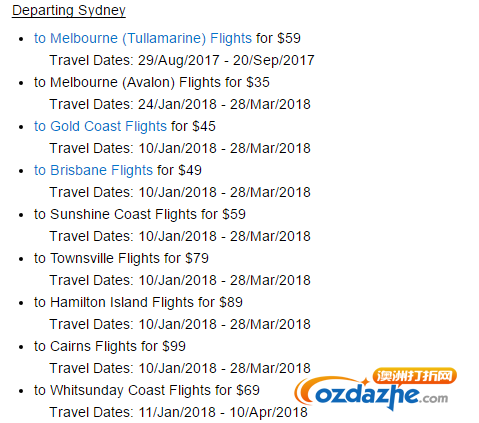The height and width of the screenshot is (423, 479).
Task: Click the $59 price for Tullamarine
Action: pos(288,38)
